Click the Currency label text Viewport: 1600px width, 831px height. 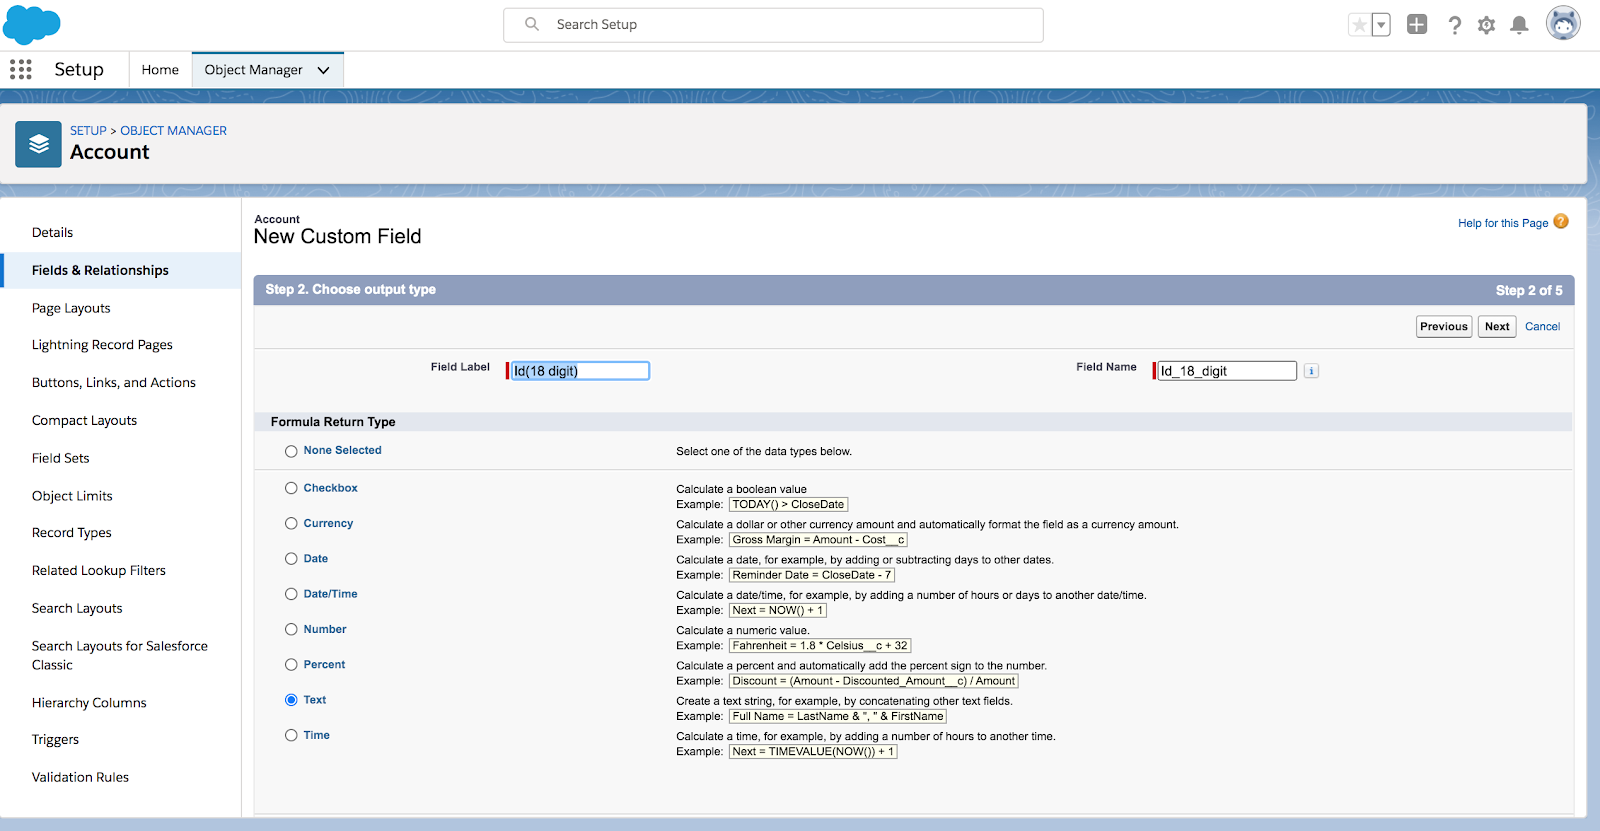(328, 523)
